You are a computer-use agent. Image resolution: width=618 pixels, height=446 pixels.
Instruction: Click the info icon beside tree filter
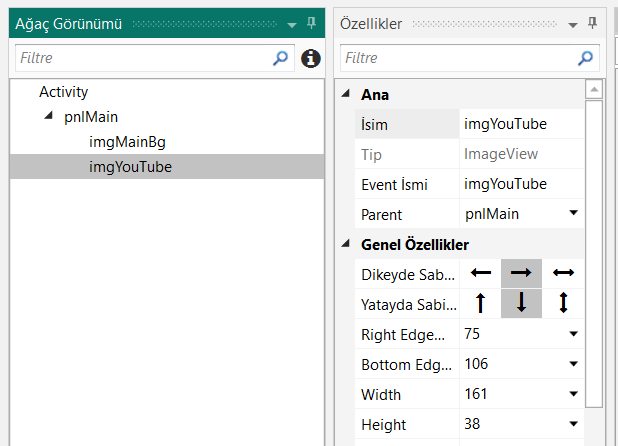pos(310,59)
